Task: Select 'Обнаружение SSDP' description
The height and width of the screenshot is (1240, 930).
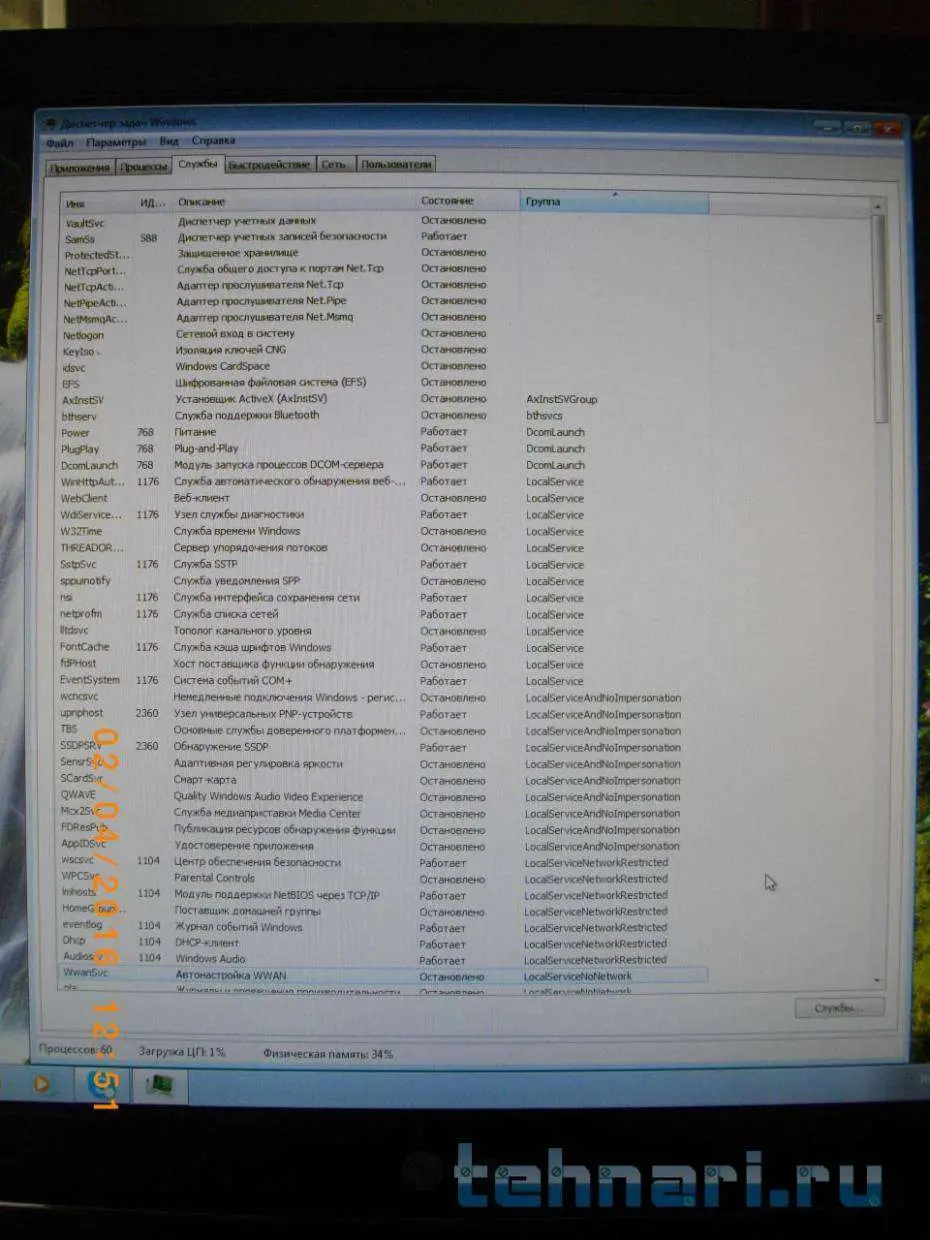Action: [221, 747]
